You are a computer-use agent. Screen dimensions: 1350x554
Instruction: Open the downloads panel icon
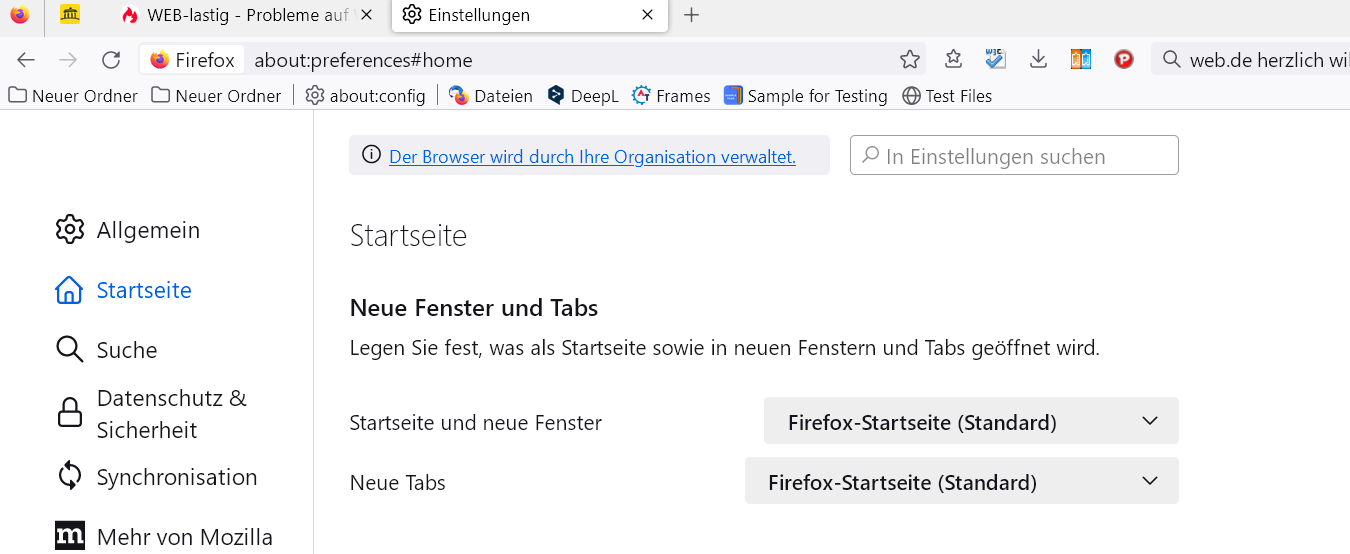click(x=1038, y=60)
